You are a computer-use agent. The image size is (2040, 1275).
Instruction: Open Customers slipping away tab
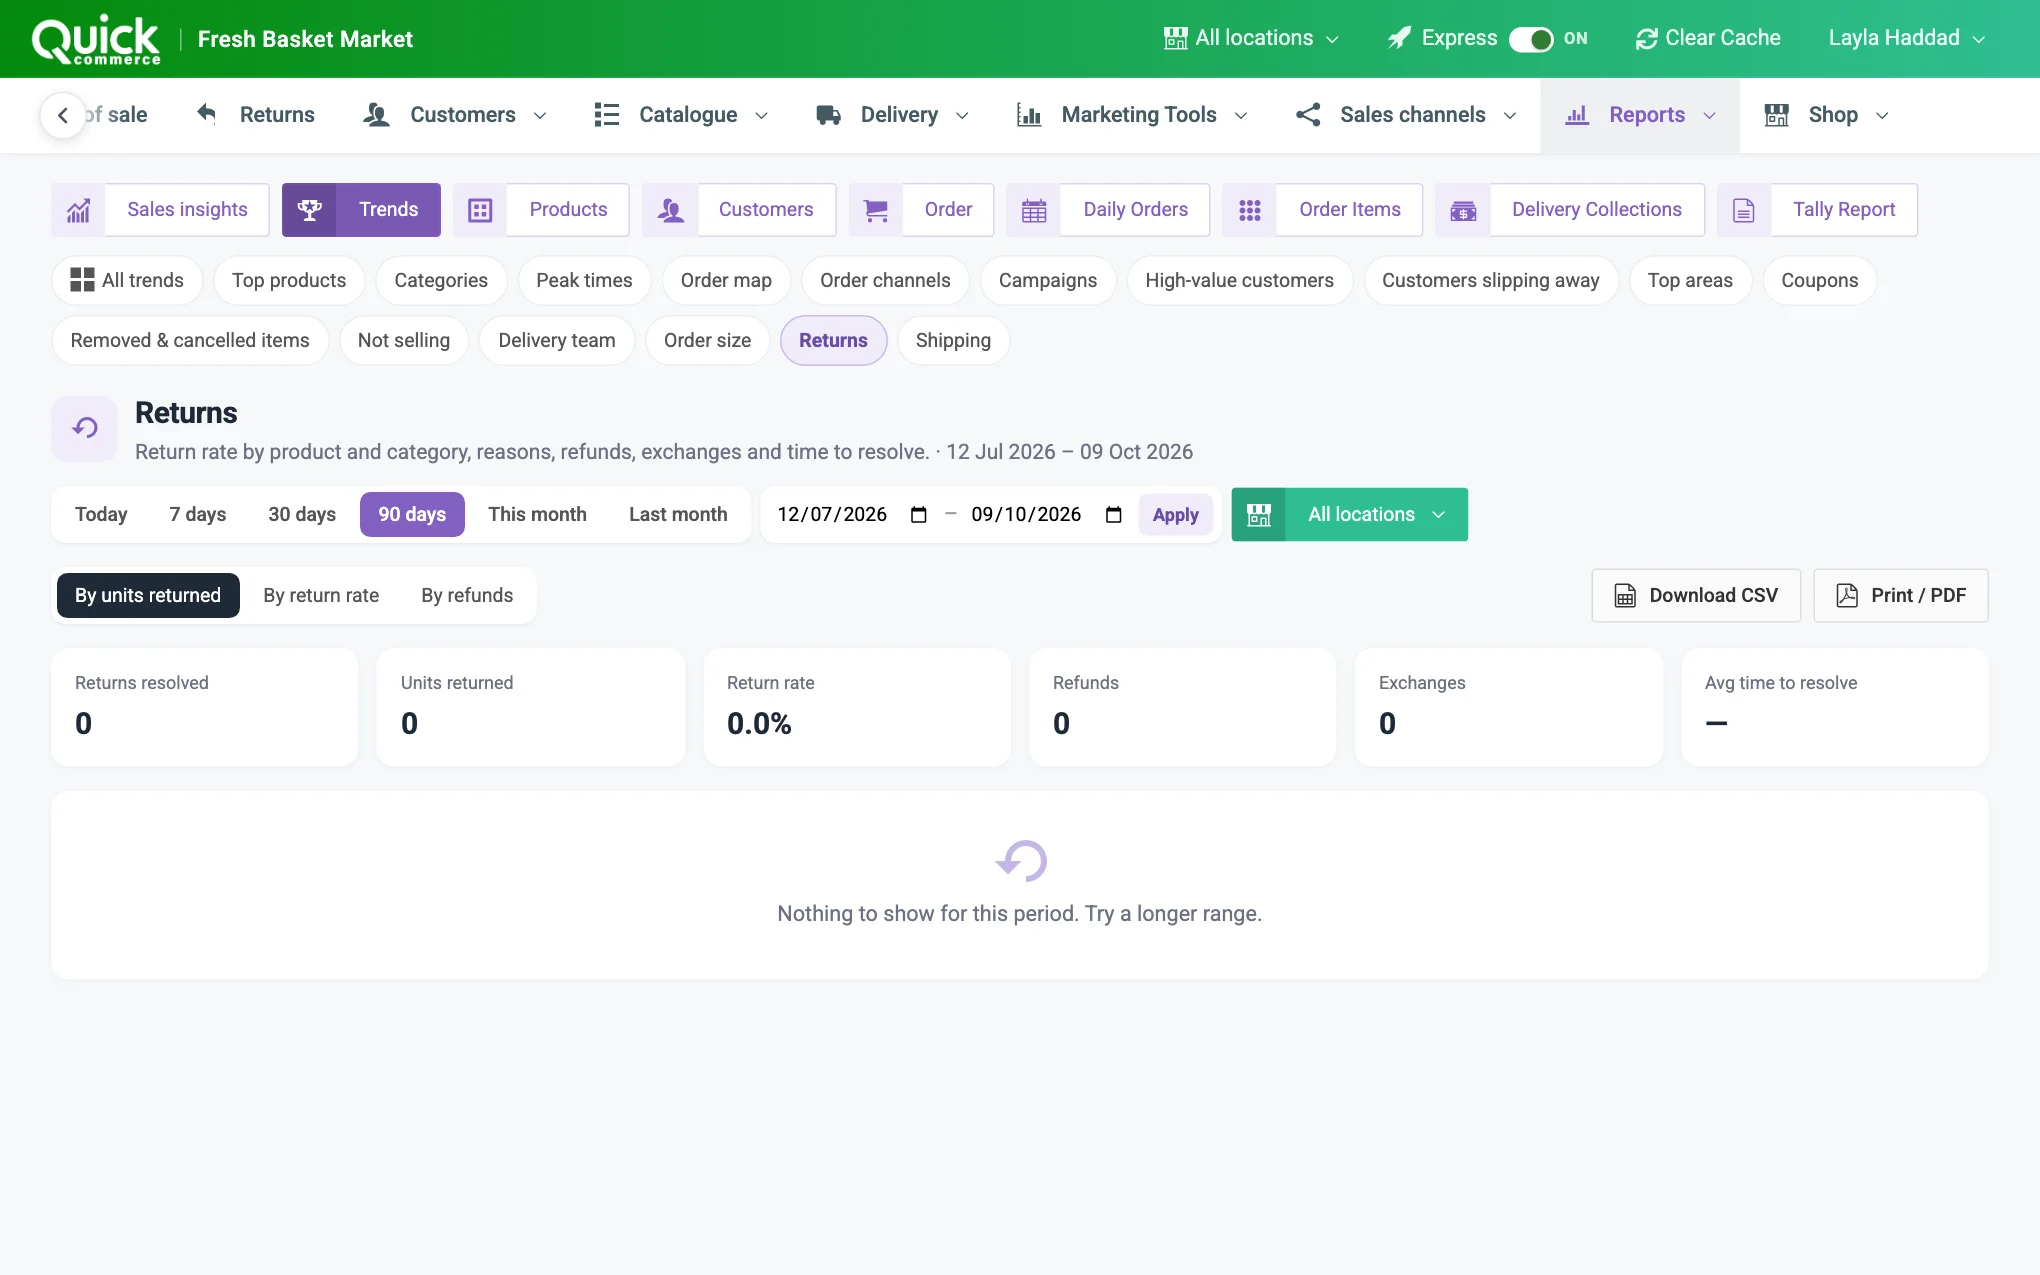click(x=1490, y=281)
